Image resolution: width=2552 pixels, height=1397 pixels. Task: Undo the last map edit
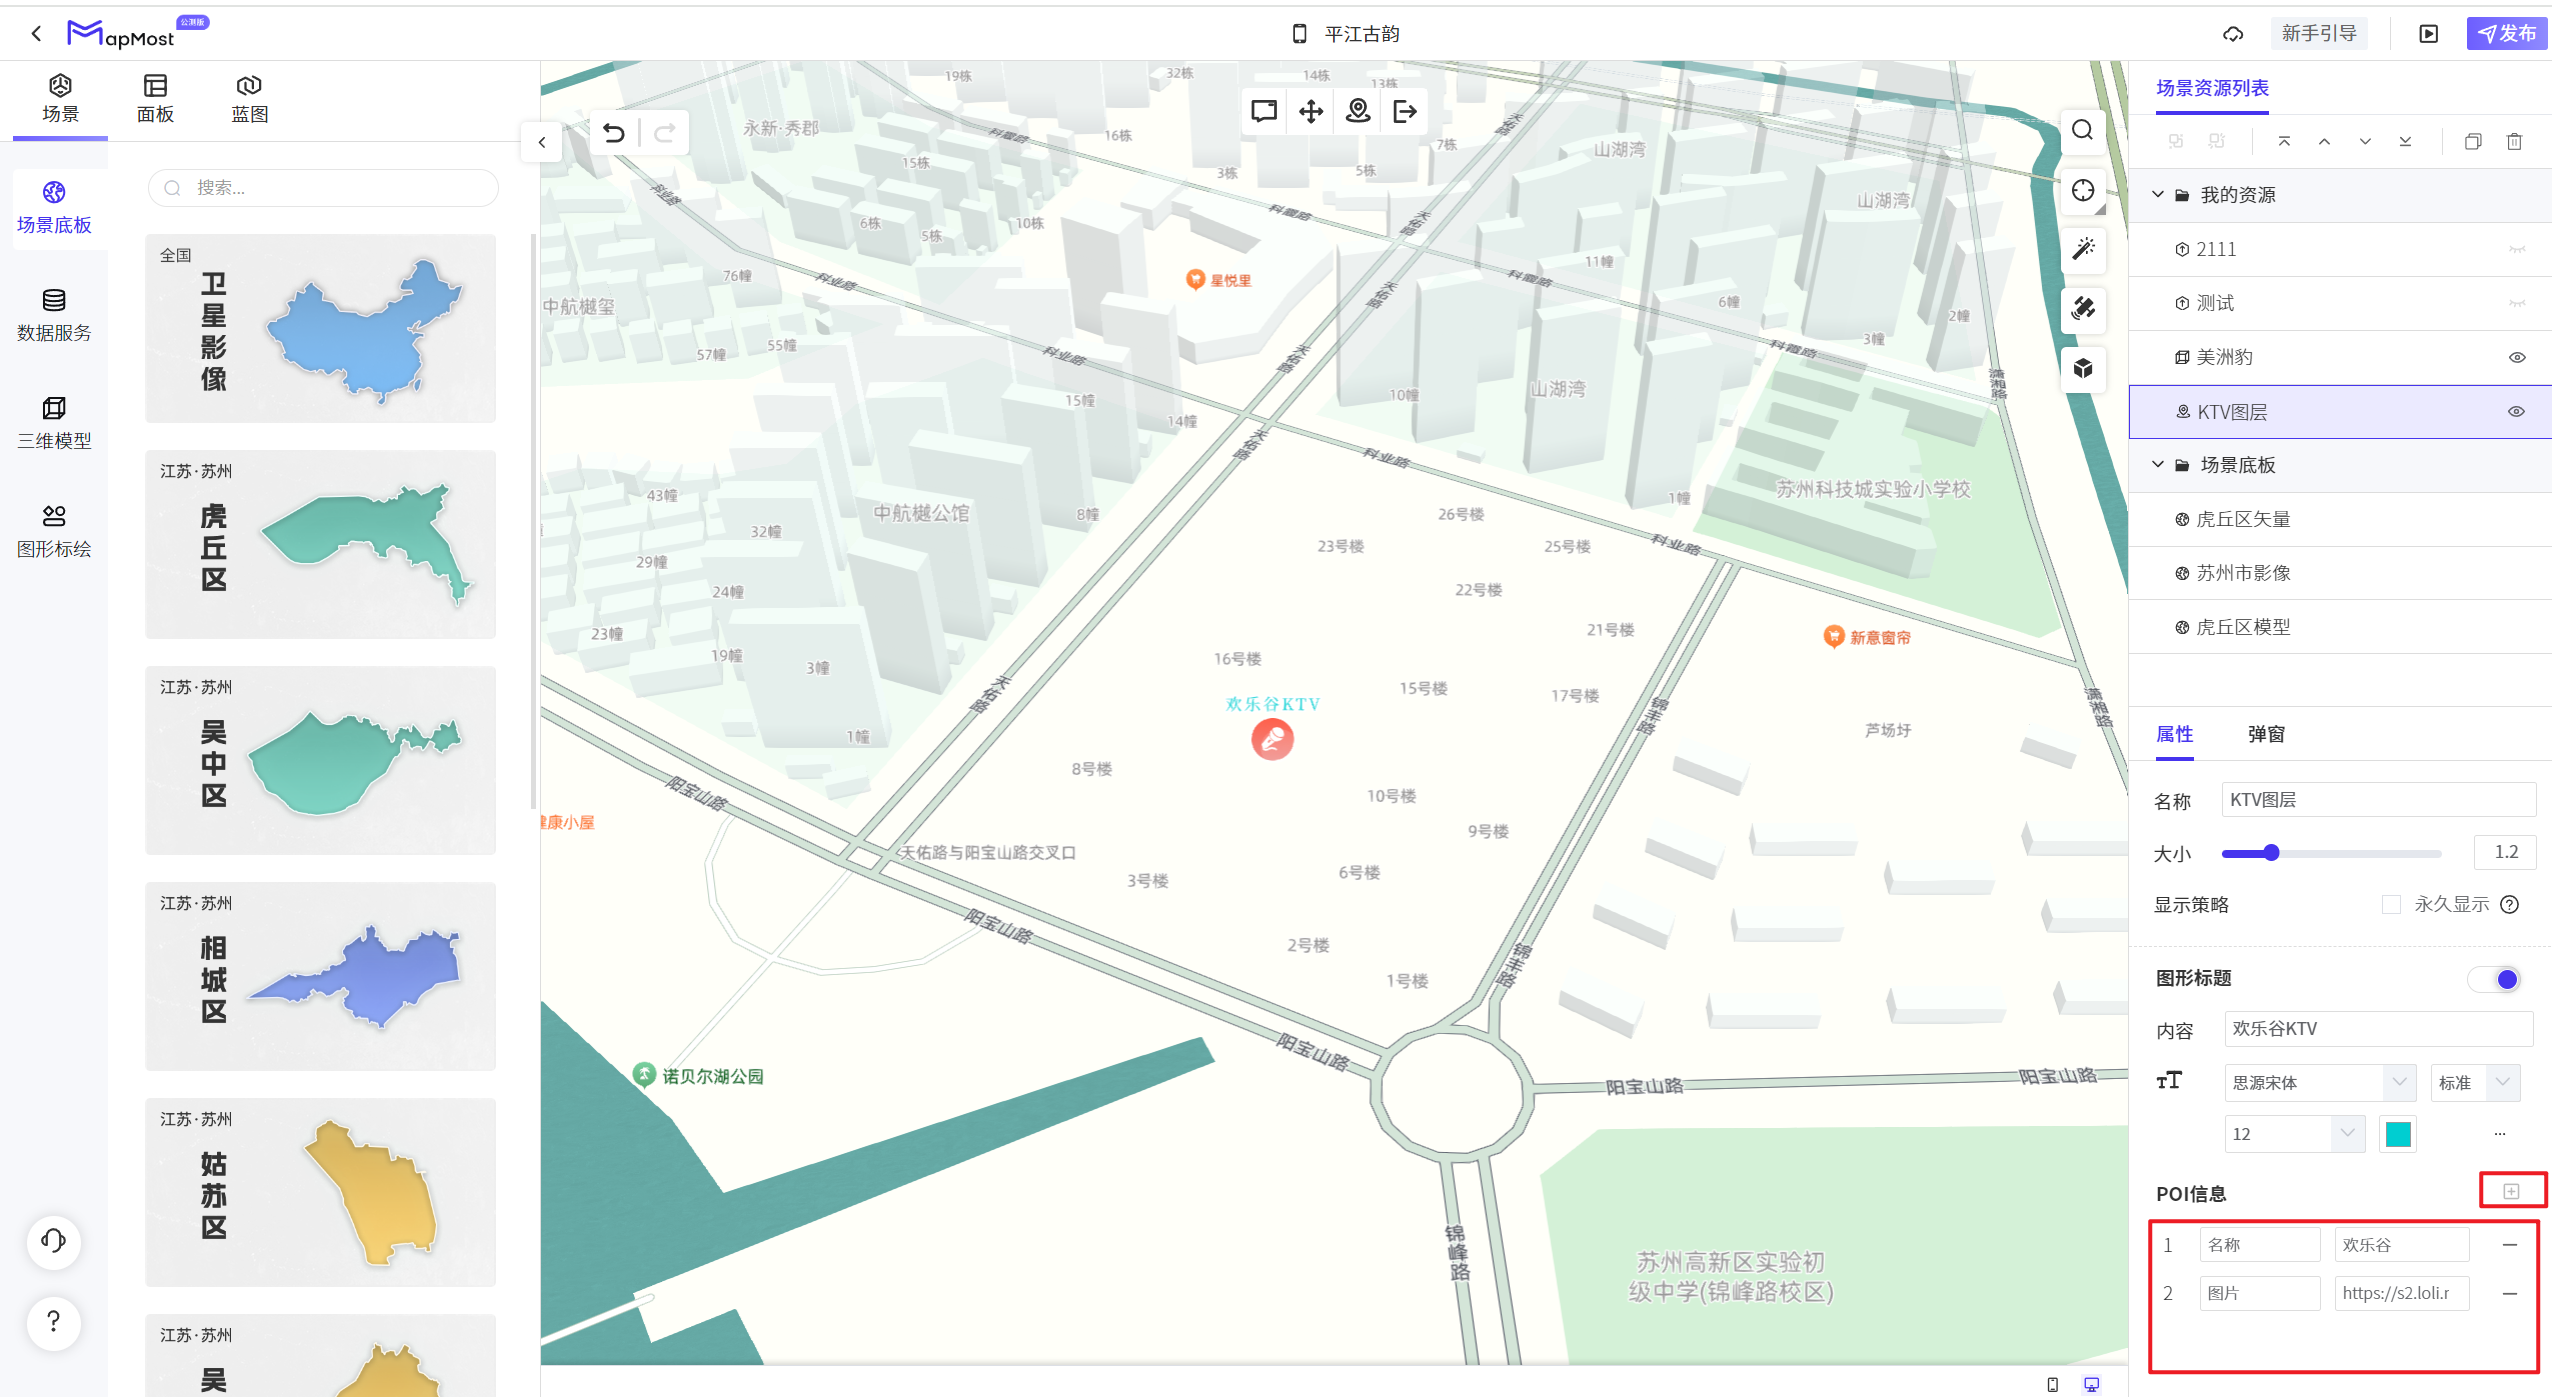(x=614, y=133)
